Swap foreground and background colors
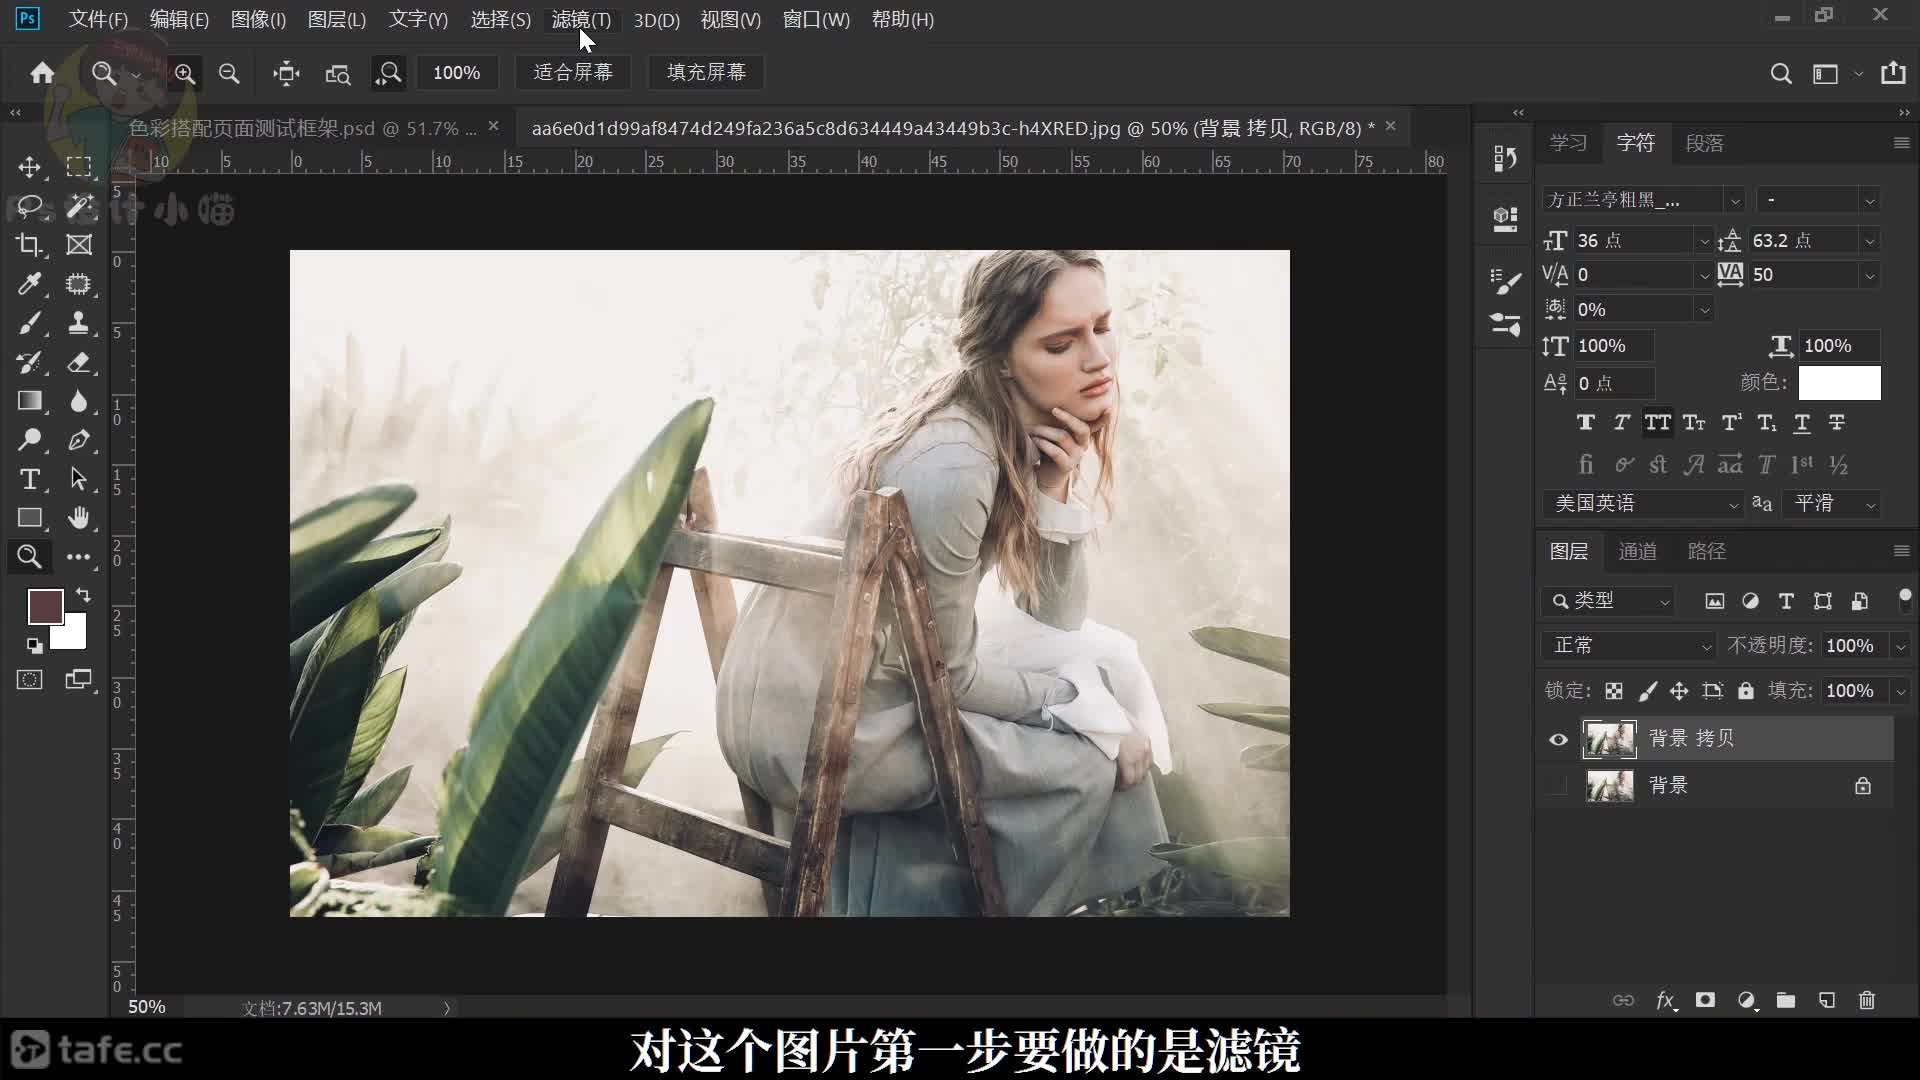The image size is (1920, 1080). pos(83,595)
